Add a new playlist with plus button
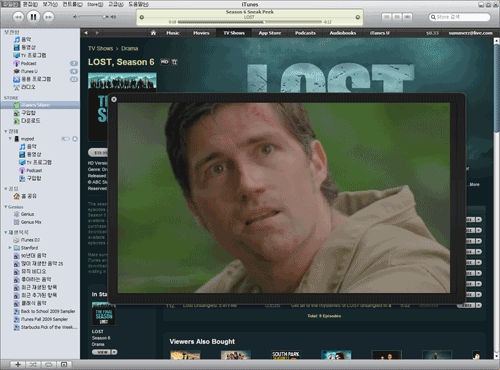This screenshot has width=500, height=370. (x=18, y=364)
